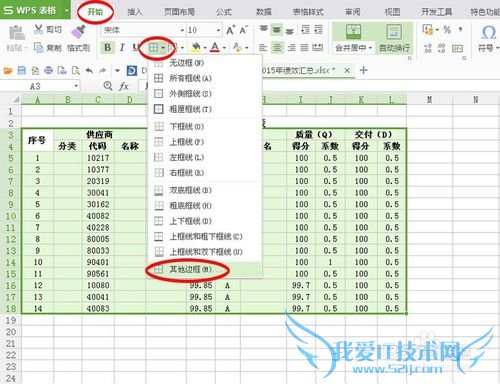The image size is (500, 384).
Task: Select column M header
Action: (429, 99)
